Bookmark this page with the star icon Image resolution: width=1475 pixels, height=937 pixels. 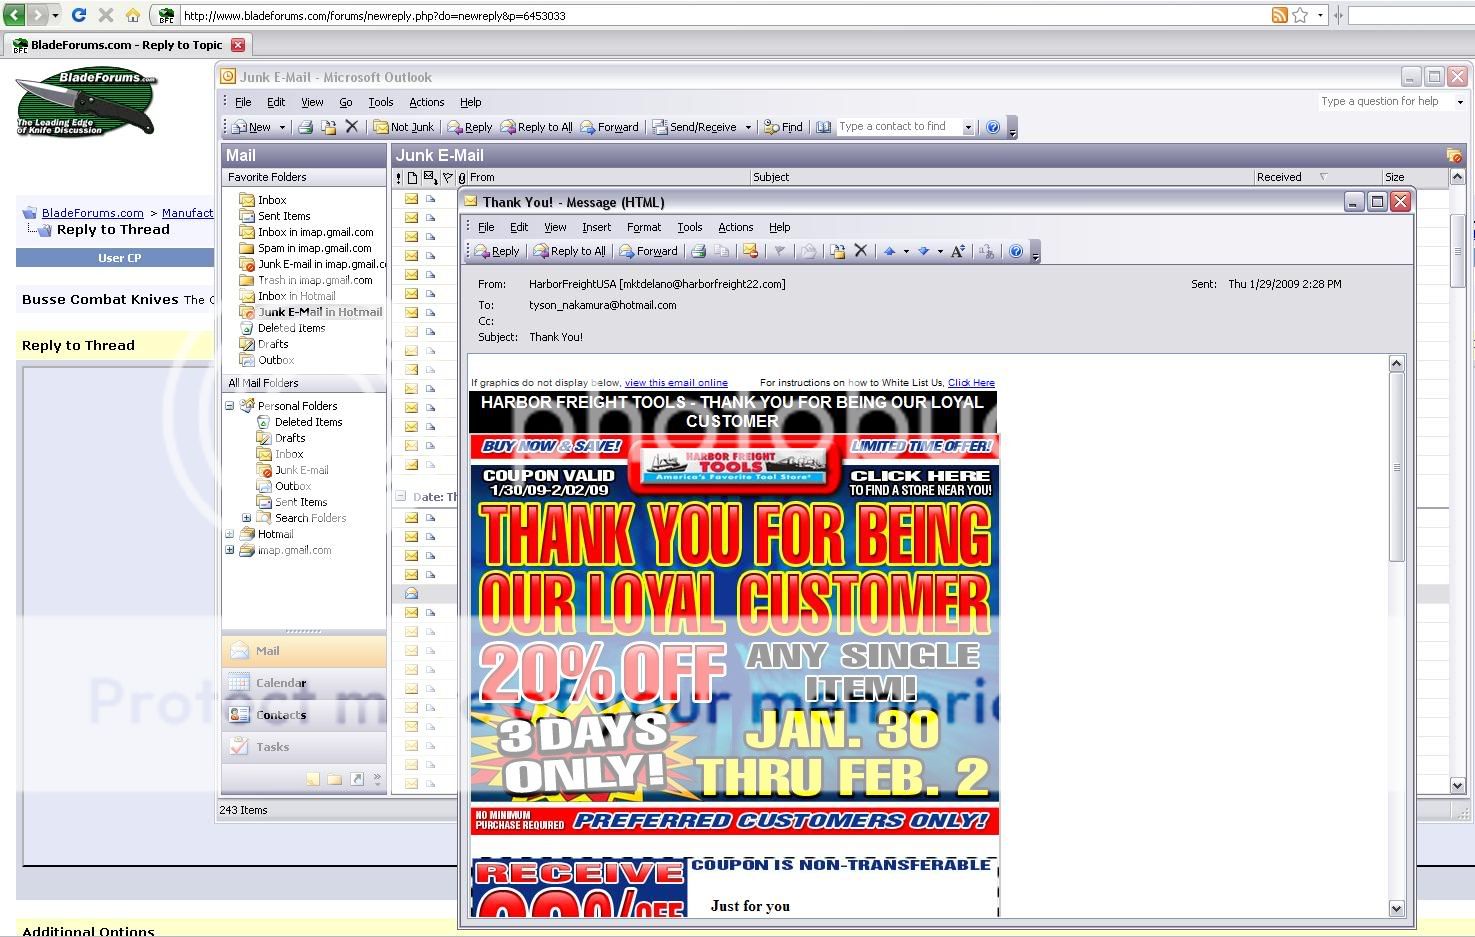pos(1300,15)
